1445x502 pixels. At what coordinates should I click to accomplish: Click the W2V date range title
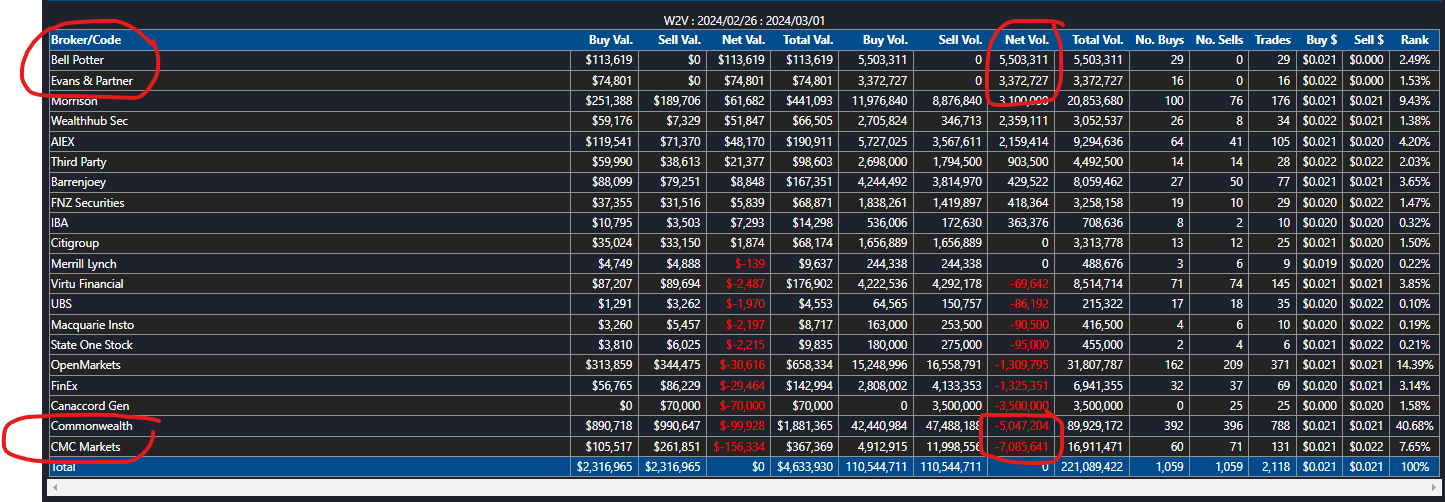744,20
